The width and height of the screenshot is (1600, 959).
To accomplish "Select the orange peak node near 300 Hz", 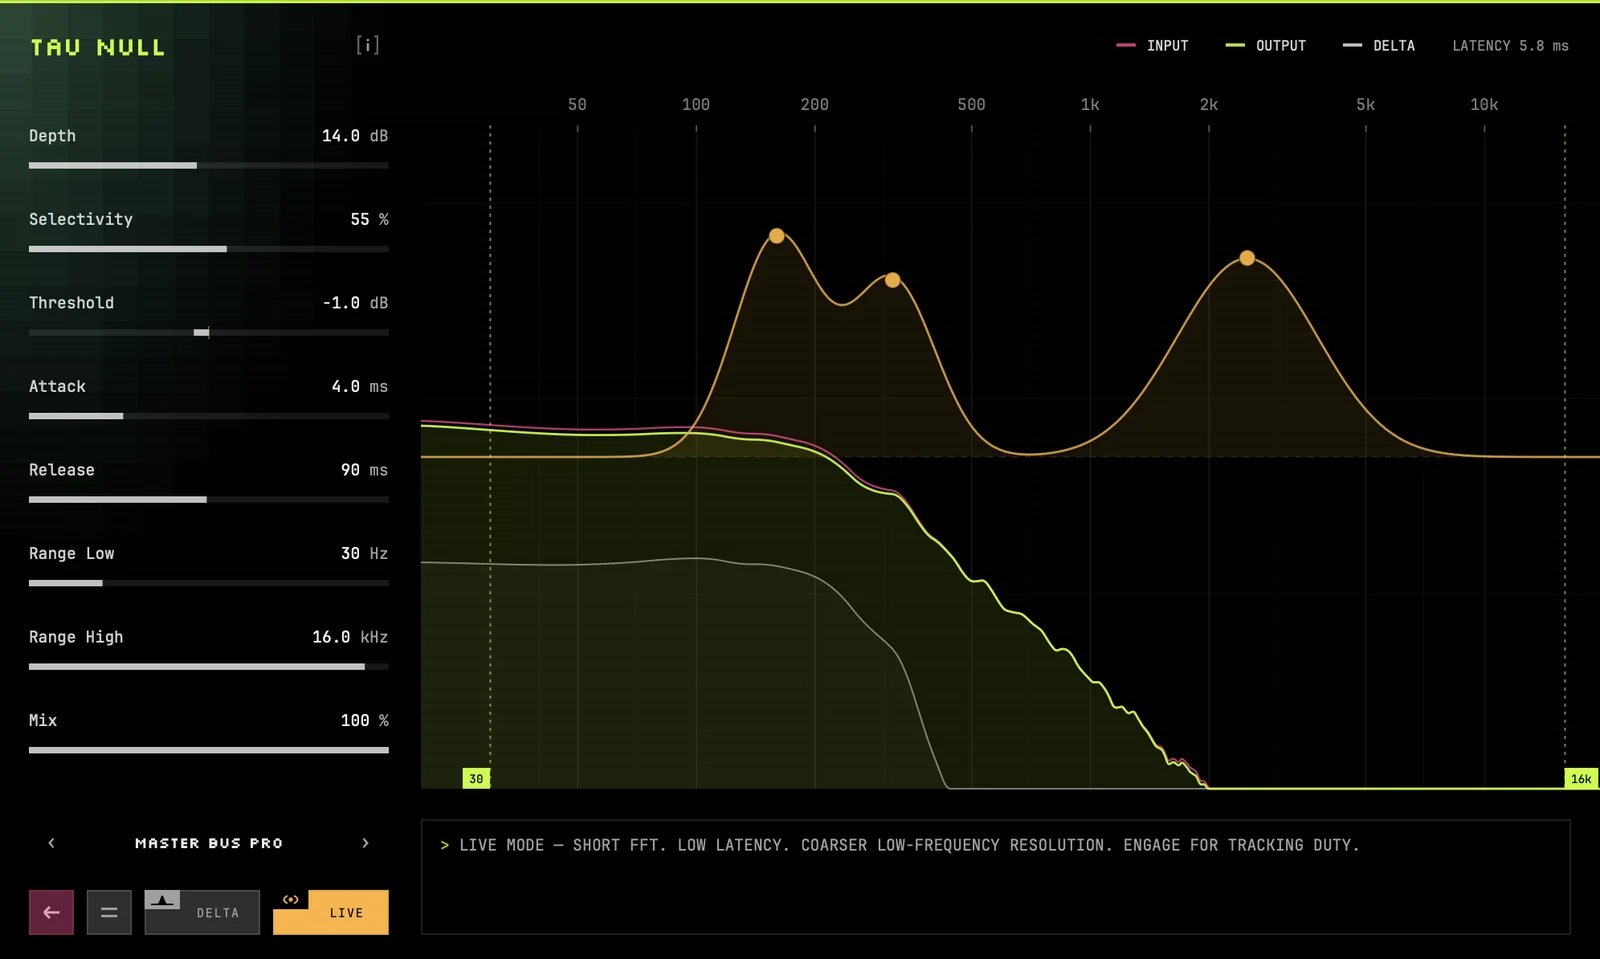I will (x=893, y=280).
